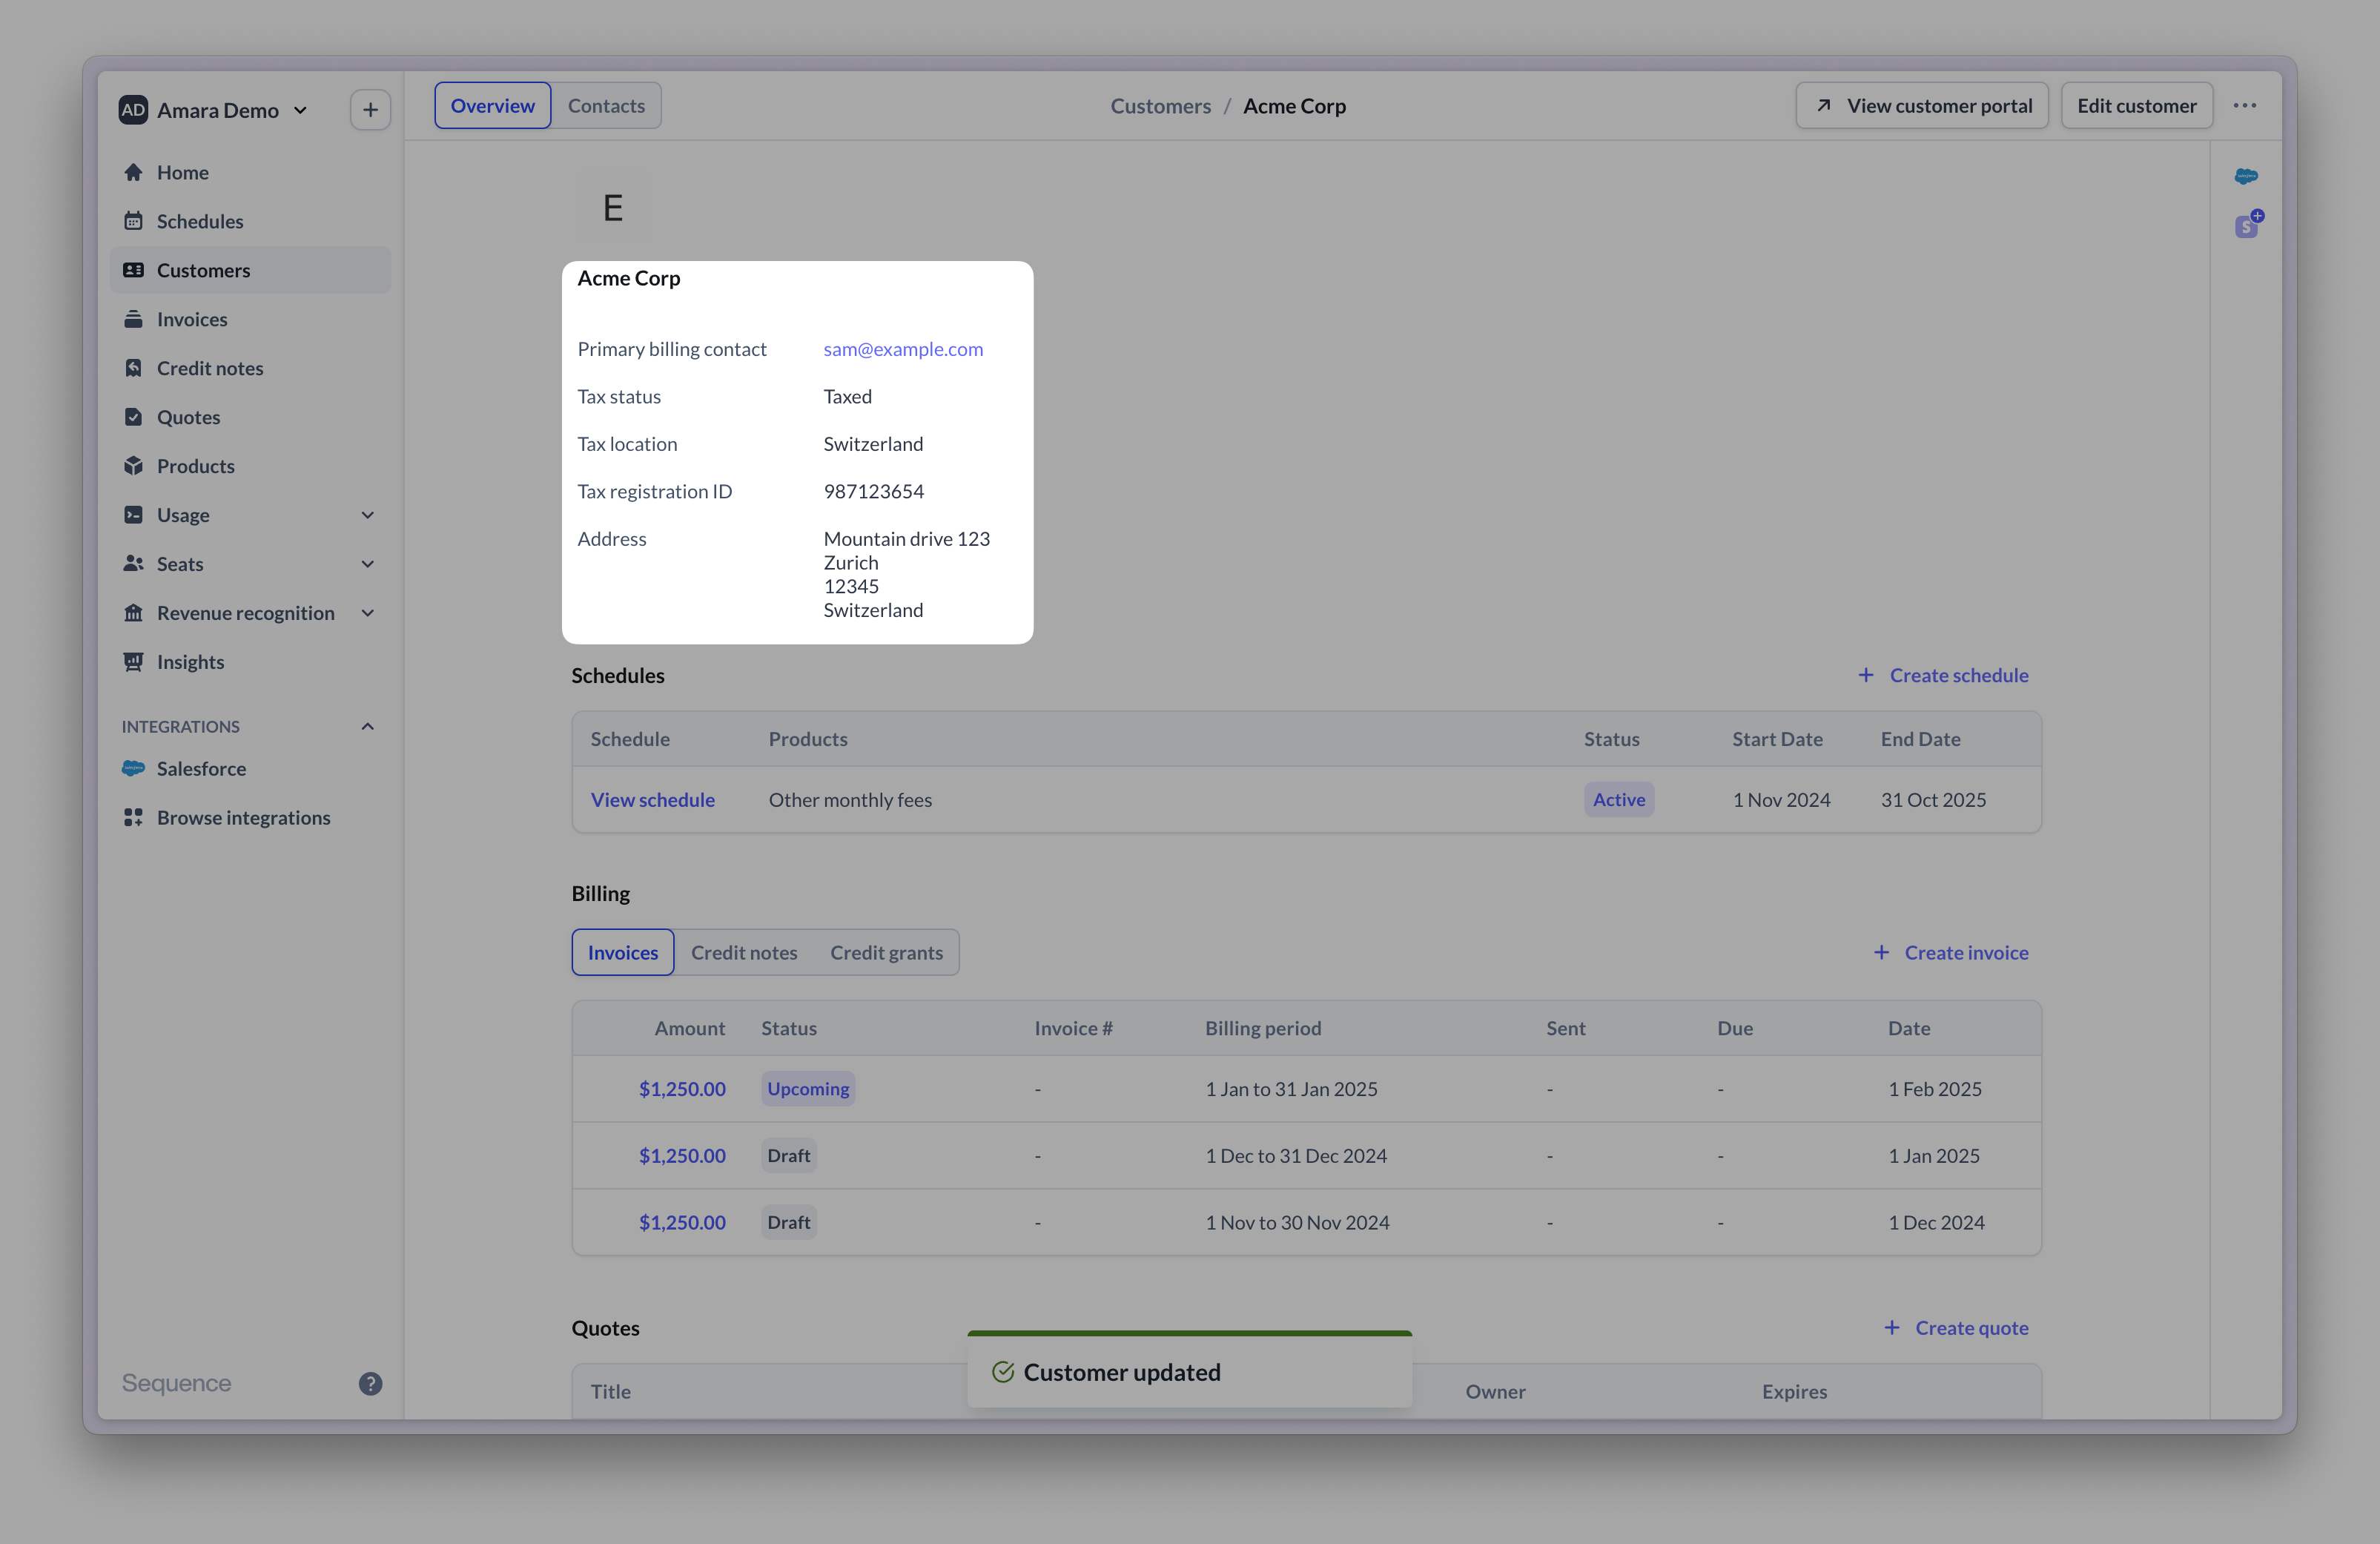Click the Draft badge dated 1 Jan 2025
Screen dimensions: 2380x1544
789,1155
